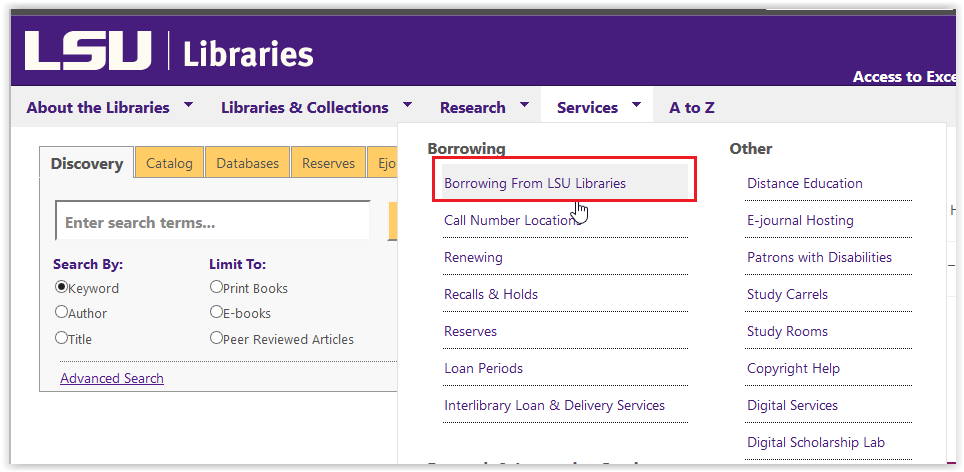Open the Study Rooms link
964x472 pixels.
(787, 331)
